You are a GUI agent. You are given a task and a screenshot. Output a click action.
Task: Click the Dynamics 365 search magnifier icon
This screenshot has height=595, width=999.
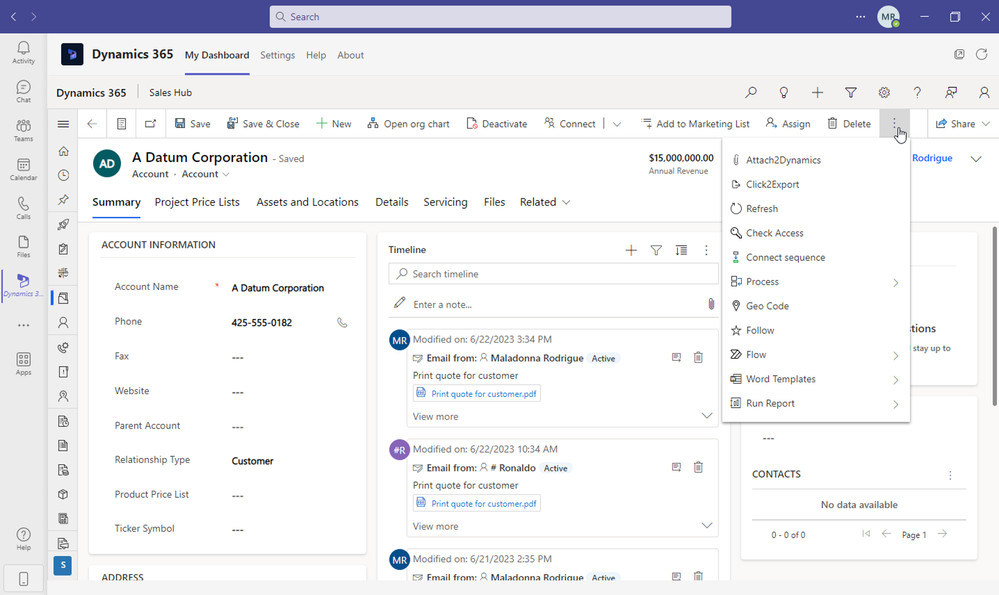point(751,92)
